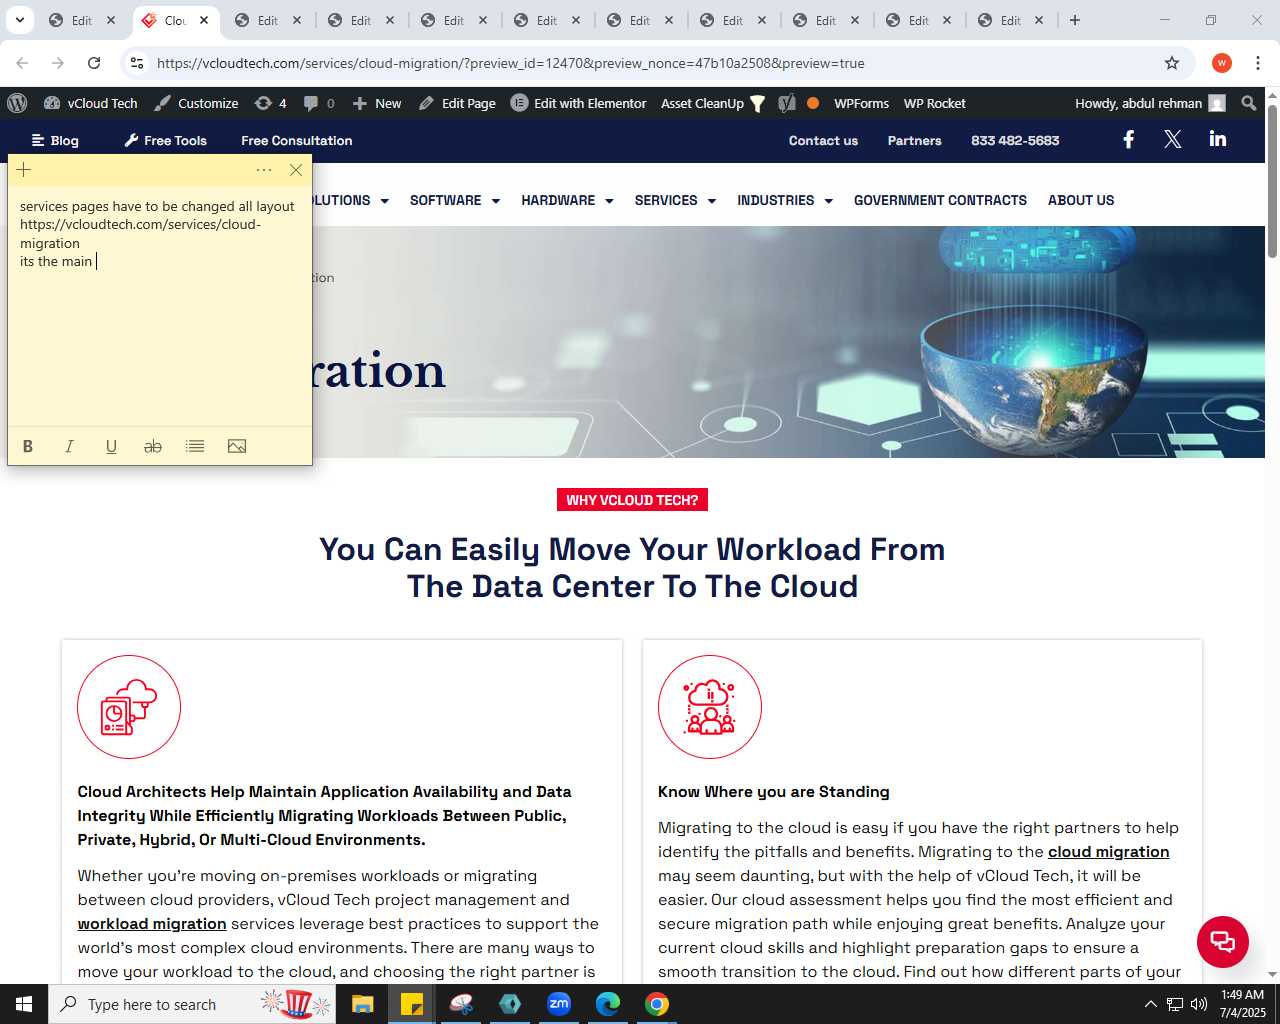
Task: Open Google Chrome from the taskbar
Action: [657, 1004]
